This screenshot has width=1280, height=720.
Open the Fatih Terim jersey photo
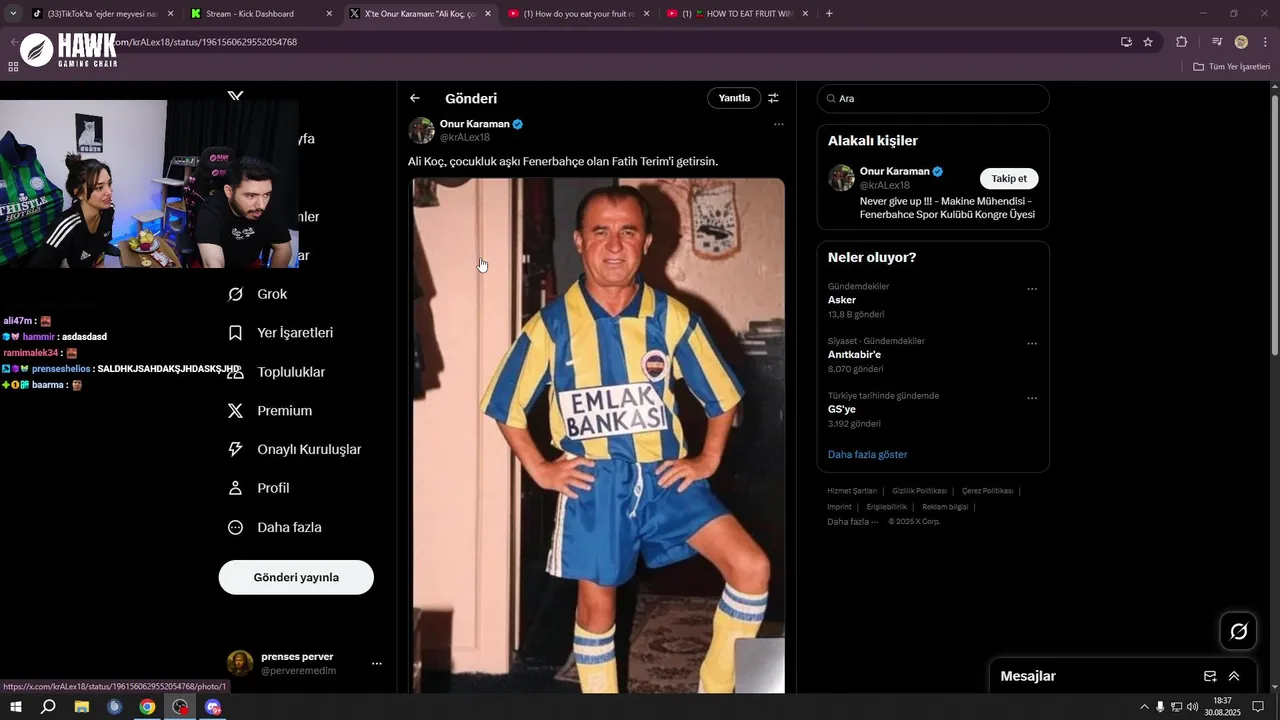598,435
